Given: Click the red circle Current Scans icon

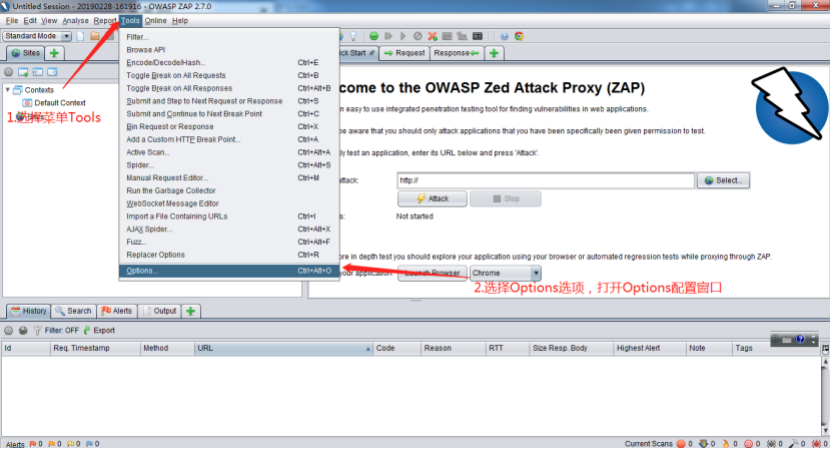Looking at the screenshot, I should coord(681,444).
